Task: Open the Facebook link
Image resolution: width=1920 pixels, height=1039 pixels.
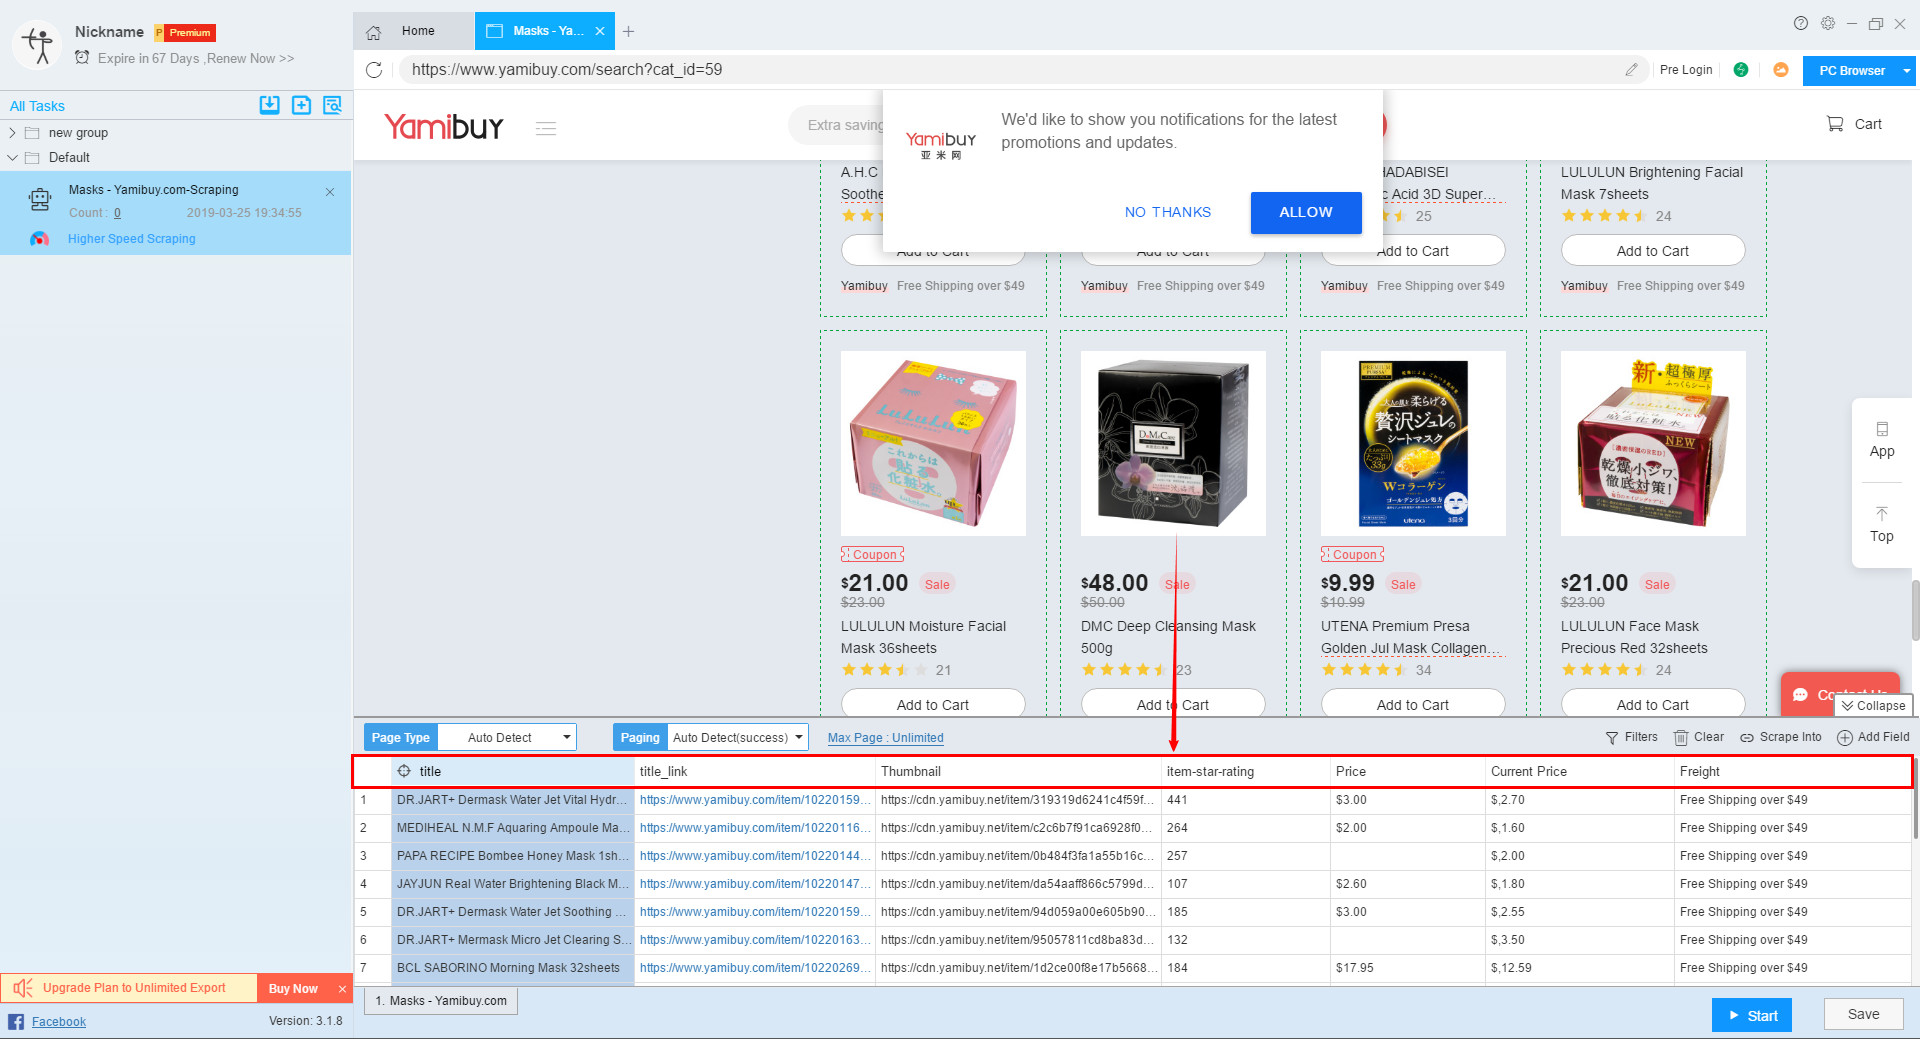Action: (x=59, y=1022)
